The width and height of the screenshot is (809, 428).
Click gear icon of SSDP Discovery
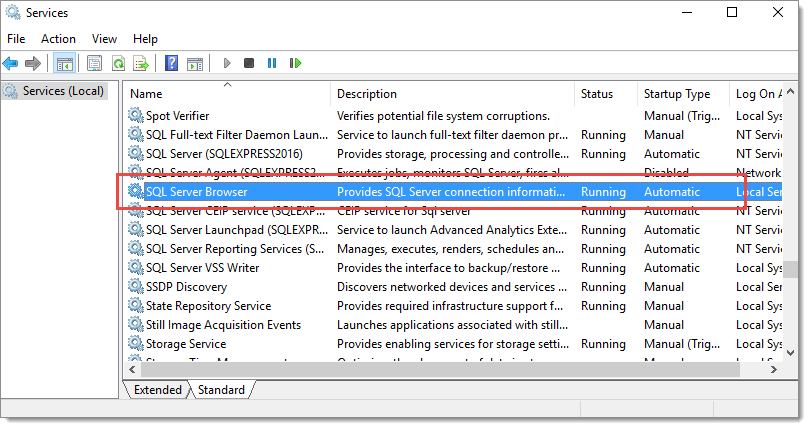click(136, 286)
